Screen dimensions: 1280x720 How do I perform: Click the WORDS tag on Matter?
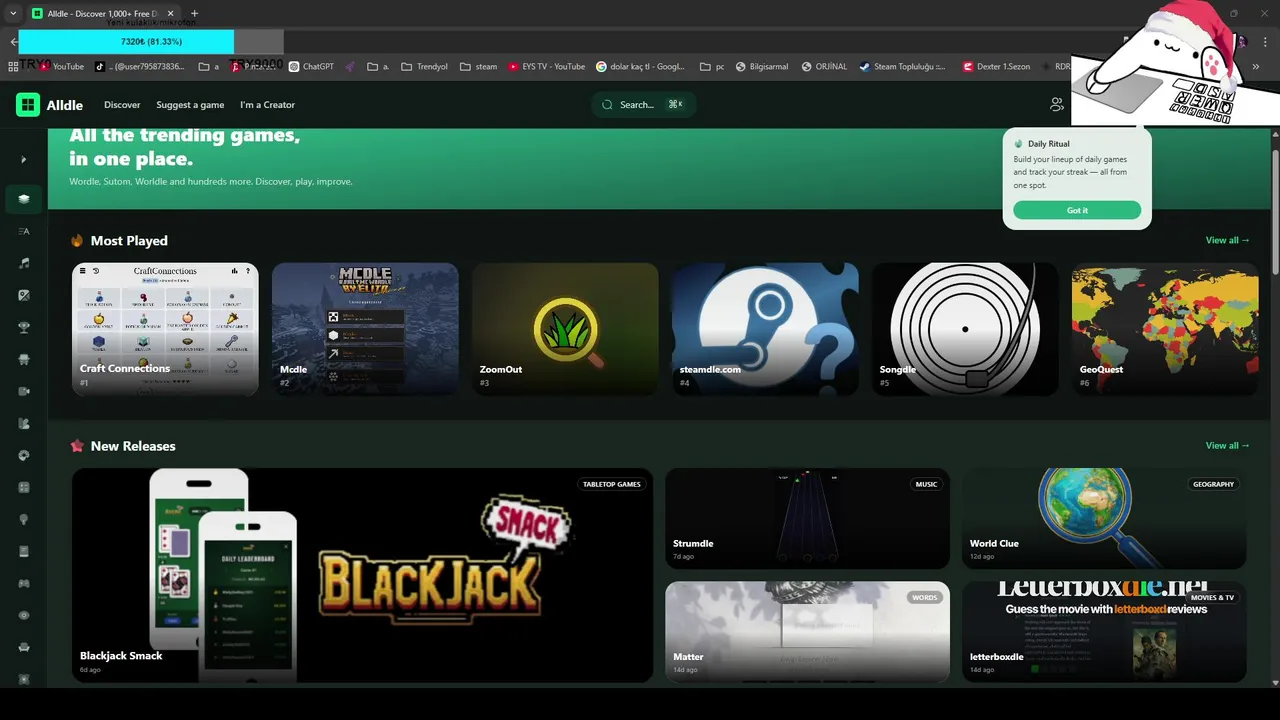[x=925, y=598]
